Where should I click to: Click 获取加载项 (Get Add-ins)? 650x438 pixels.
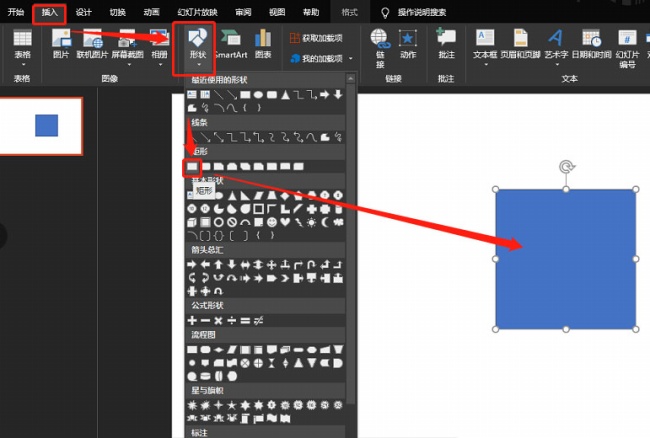(315, 38)
